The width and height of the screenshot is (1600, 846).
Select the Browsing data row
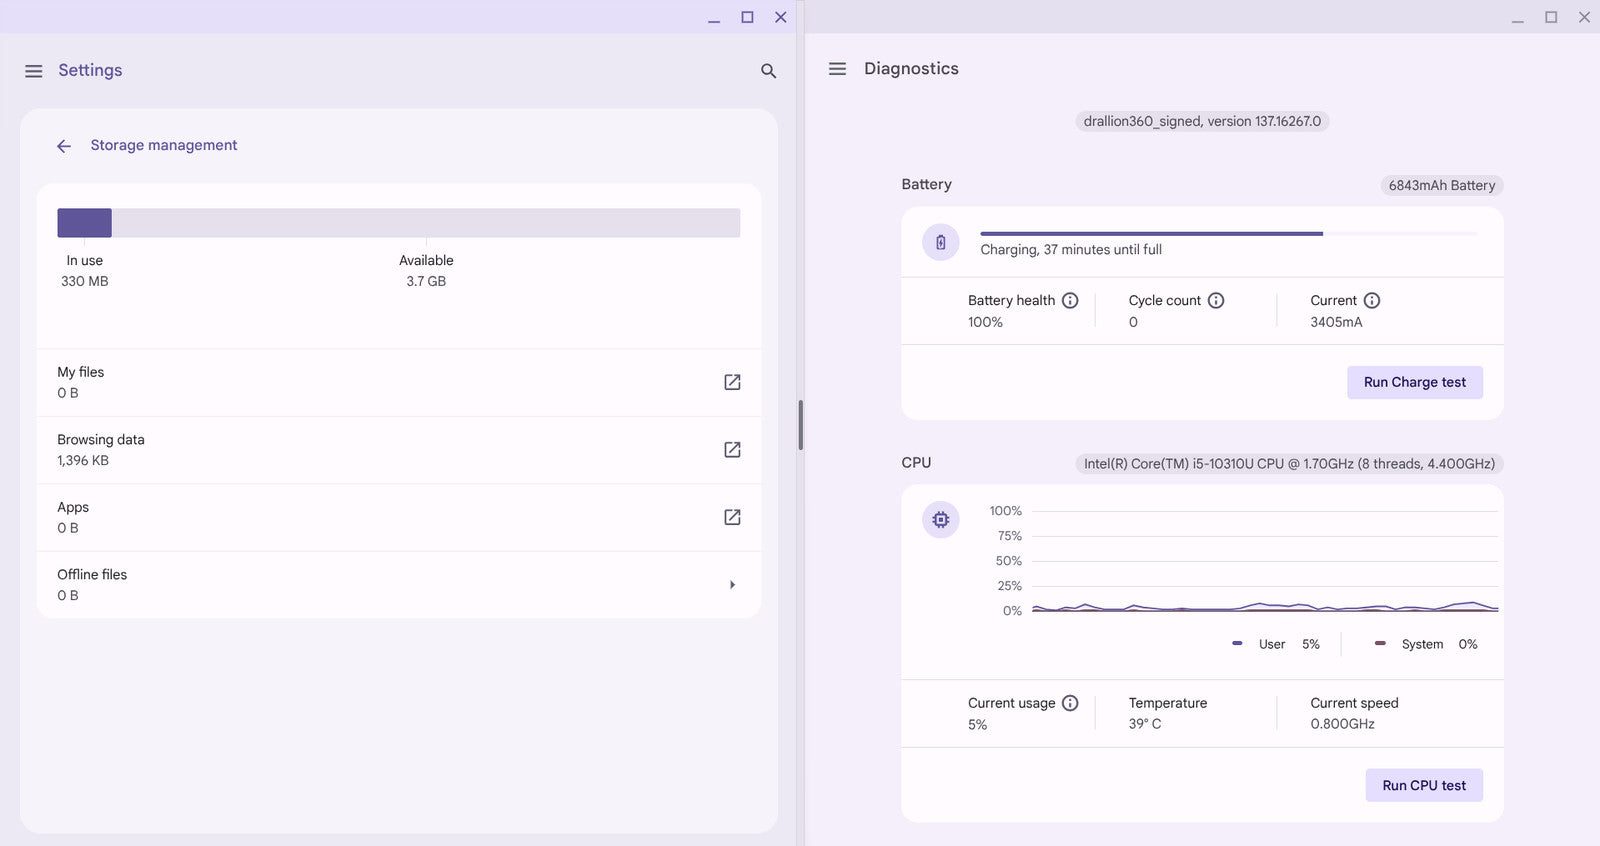click(x=380, y=450)
